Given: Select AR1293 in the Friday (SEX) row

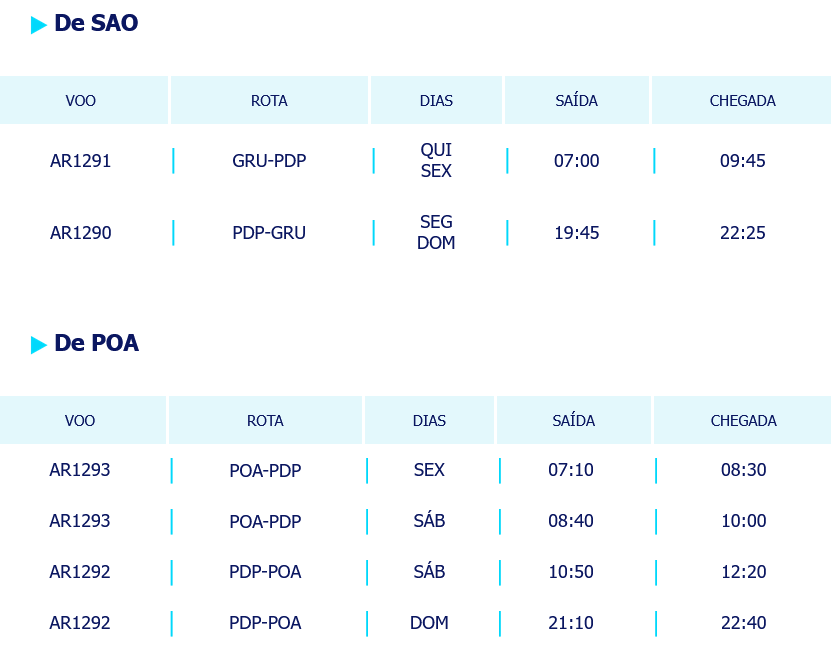Looking at the screenshot, I should click(x=80, y=470).
